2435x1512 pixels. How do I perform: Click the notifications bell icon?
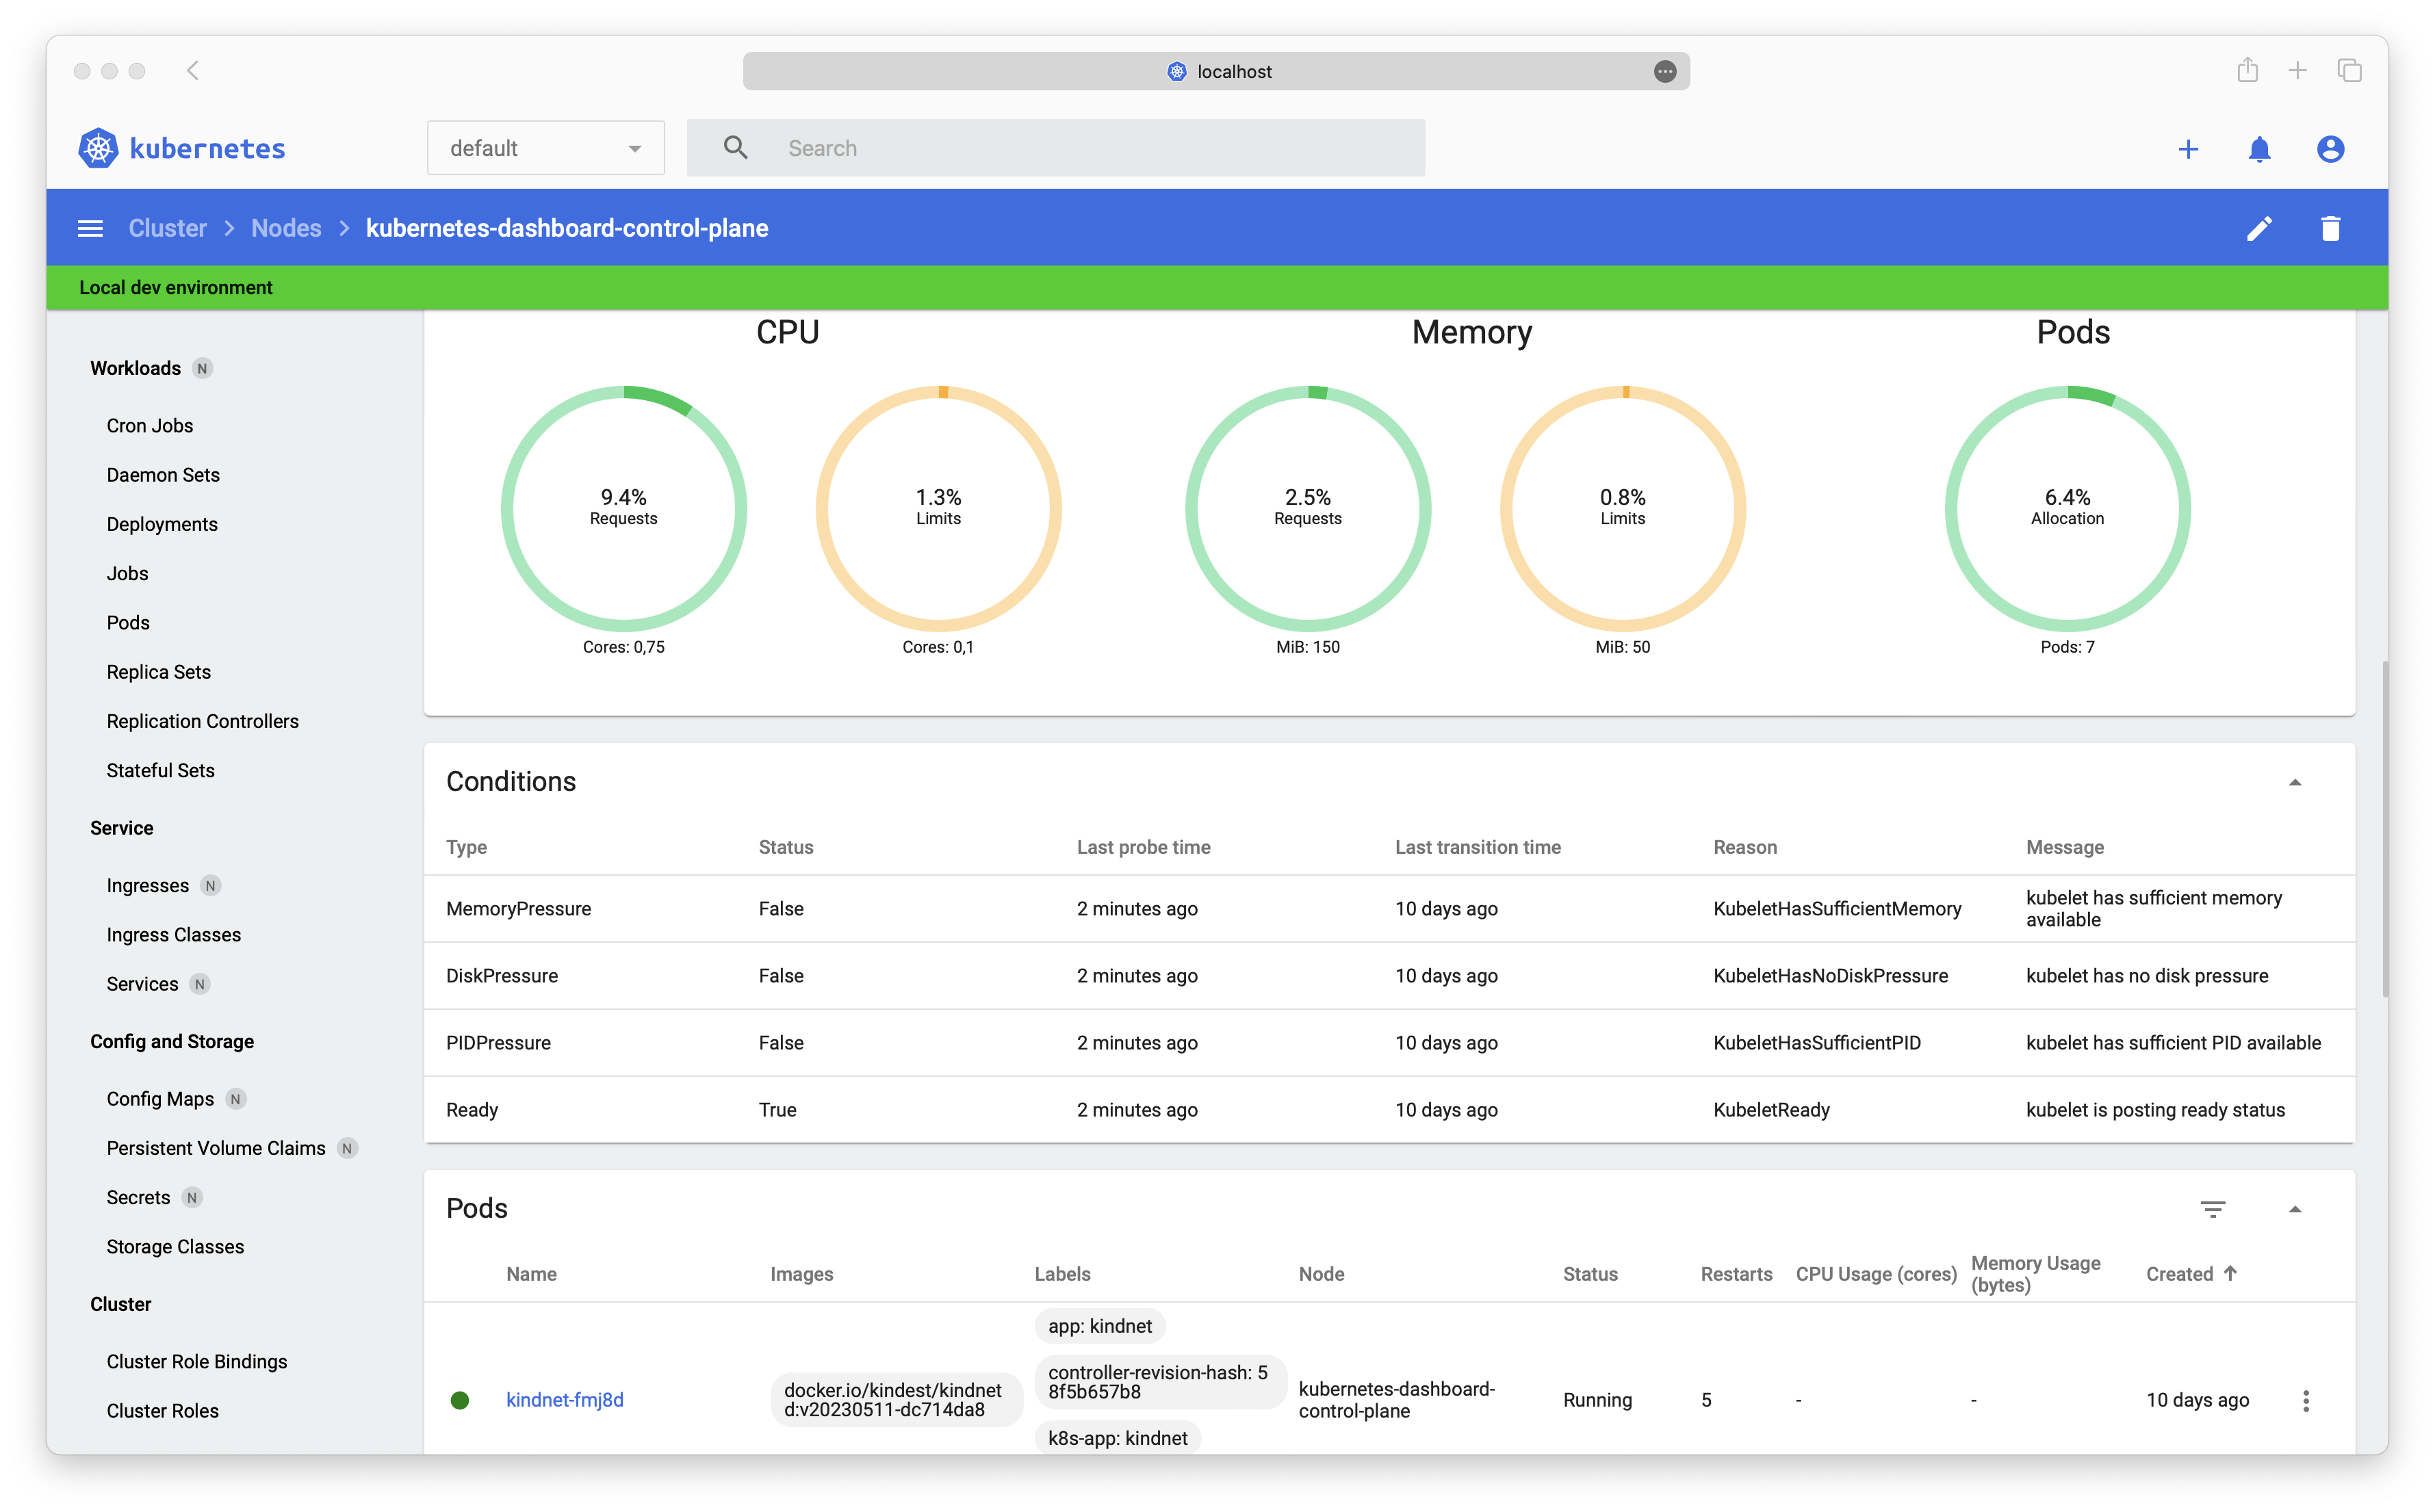[2259, 148]
